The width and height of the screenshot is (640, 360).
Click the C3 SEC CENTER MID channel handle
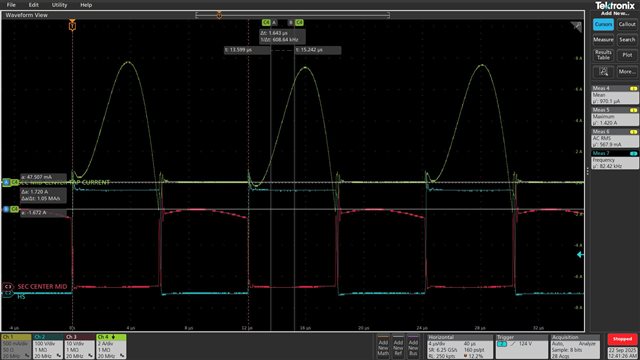tap(8, 287)
